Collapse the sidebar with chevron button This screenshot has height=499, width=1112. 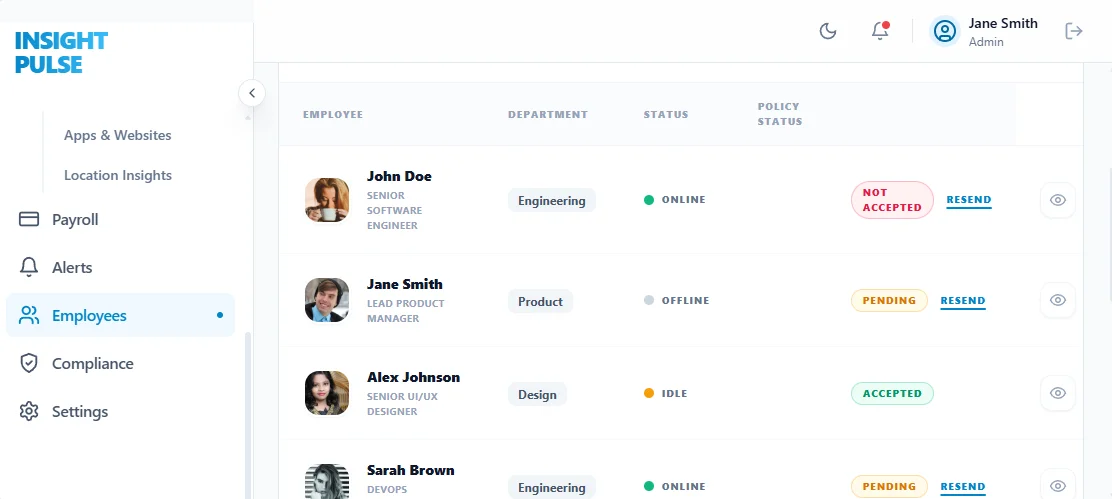(x=252, y=93)
